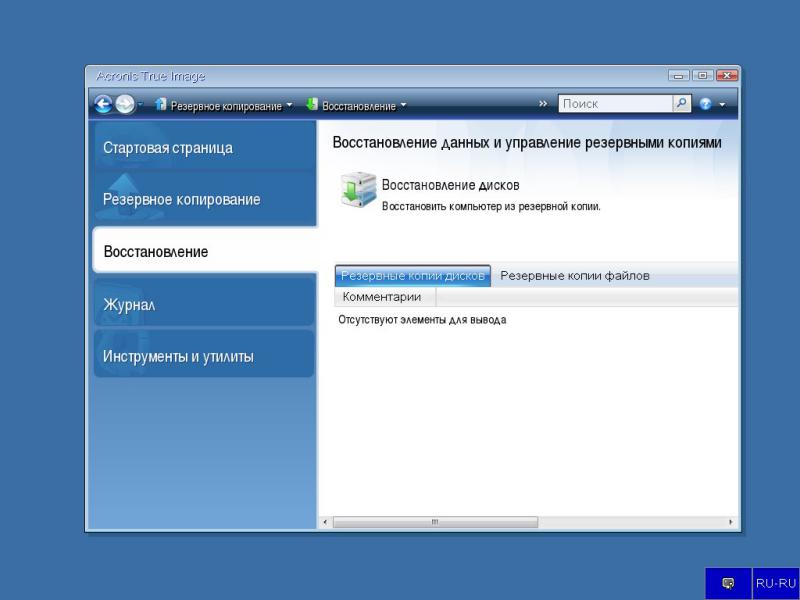Click the Forward navigation arrow
This screenshot has height=600, width=800.
pos(124,104)
